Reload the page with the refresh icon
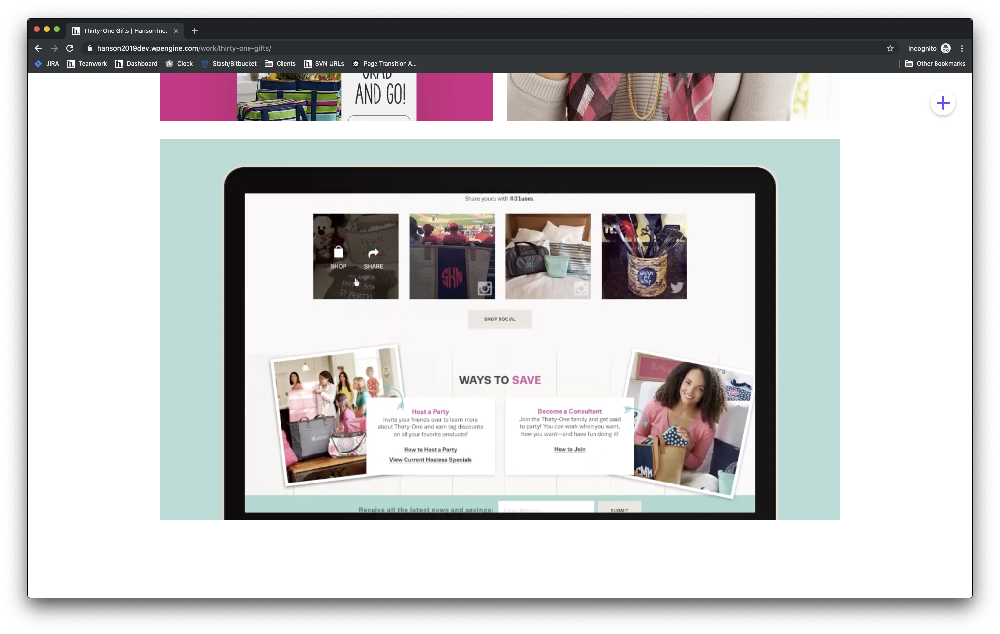This screenshot has width=1000, height=634. 70,48
